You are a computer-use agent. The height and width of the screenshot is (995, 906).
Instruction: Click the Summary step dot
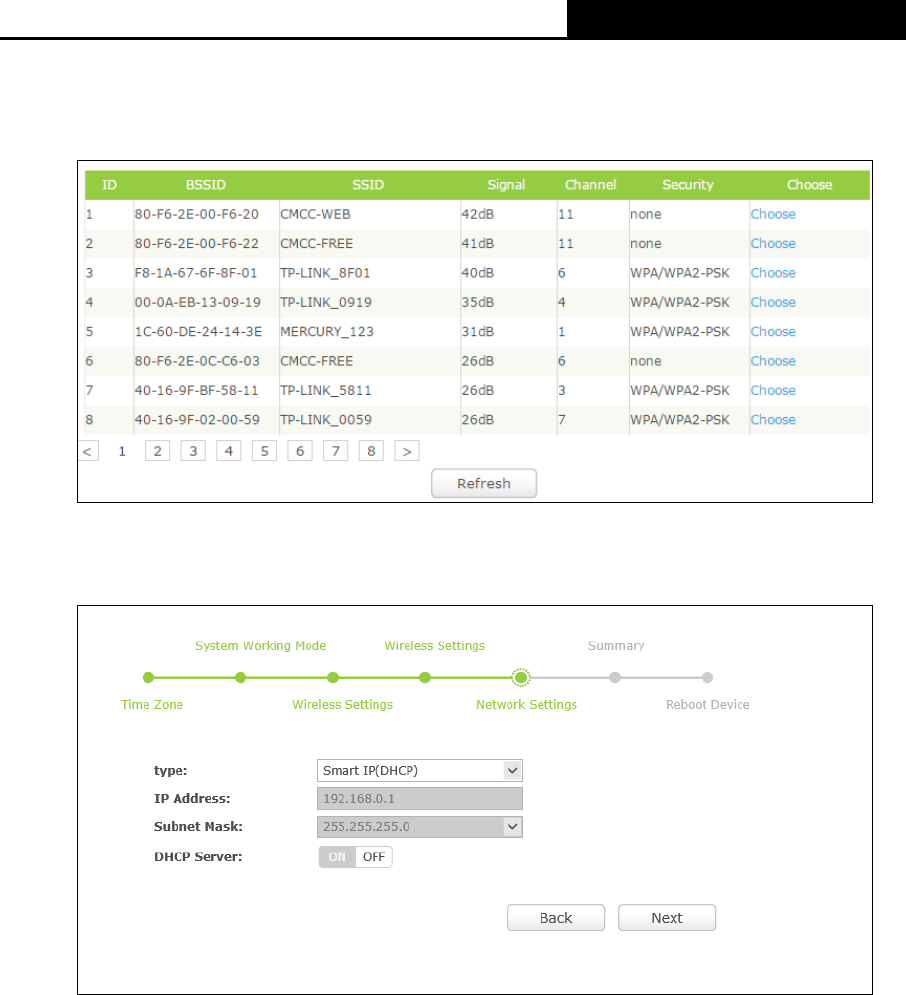pos(615,678)
